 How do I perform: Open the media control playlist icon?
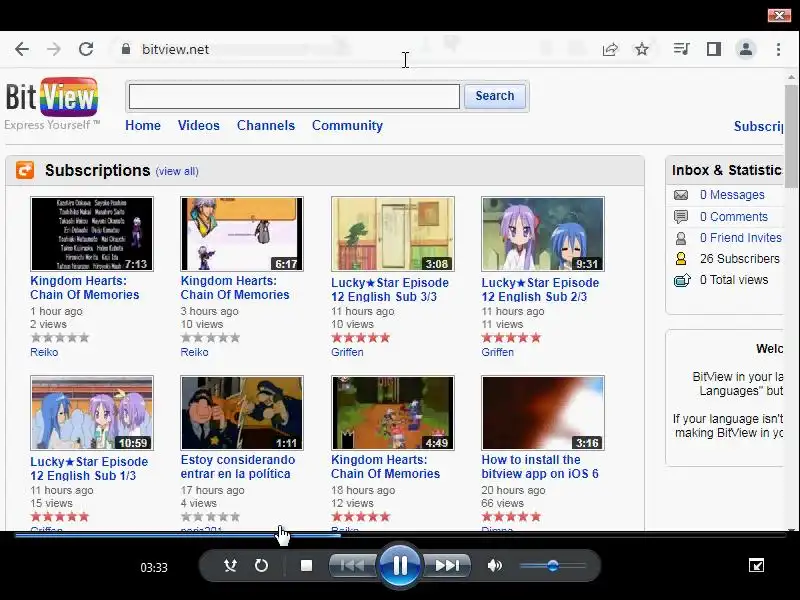click(682, 49)
